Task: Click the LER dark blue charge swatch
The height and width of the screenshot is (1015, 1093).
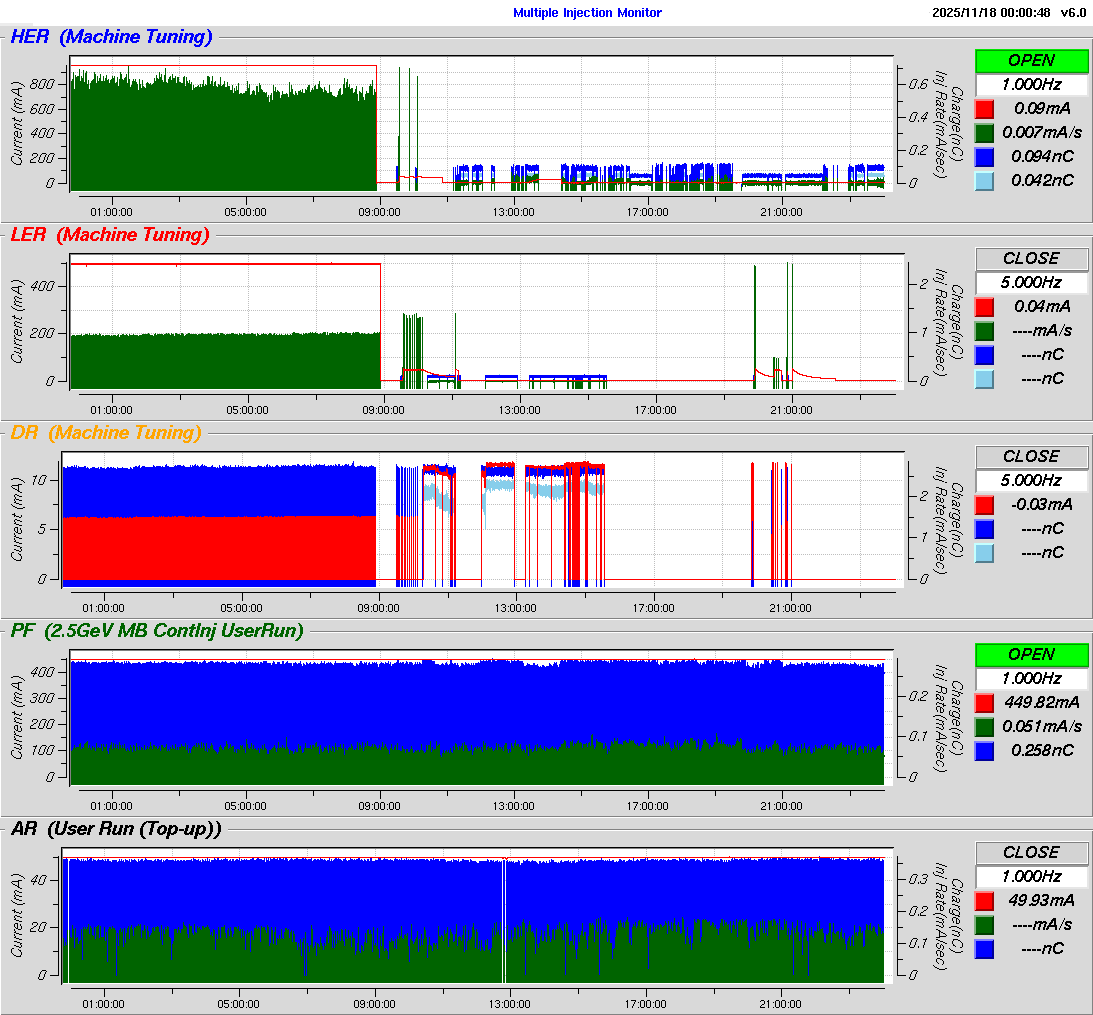Action: tap(984, 355)
